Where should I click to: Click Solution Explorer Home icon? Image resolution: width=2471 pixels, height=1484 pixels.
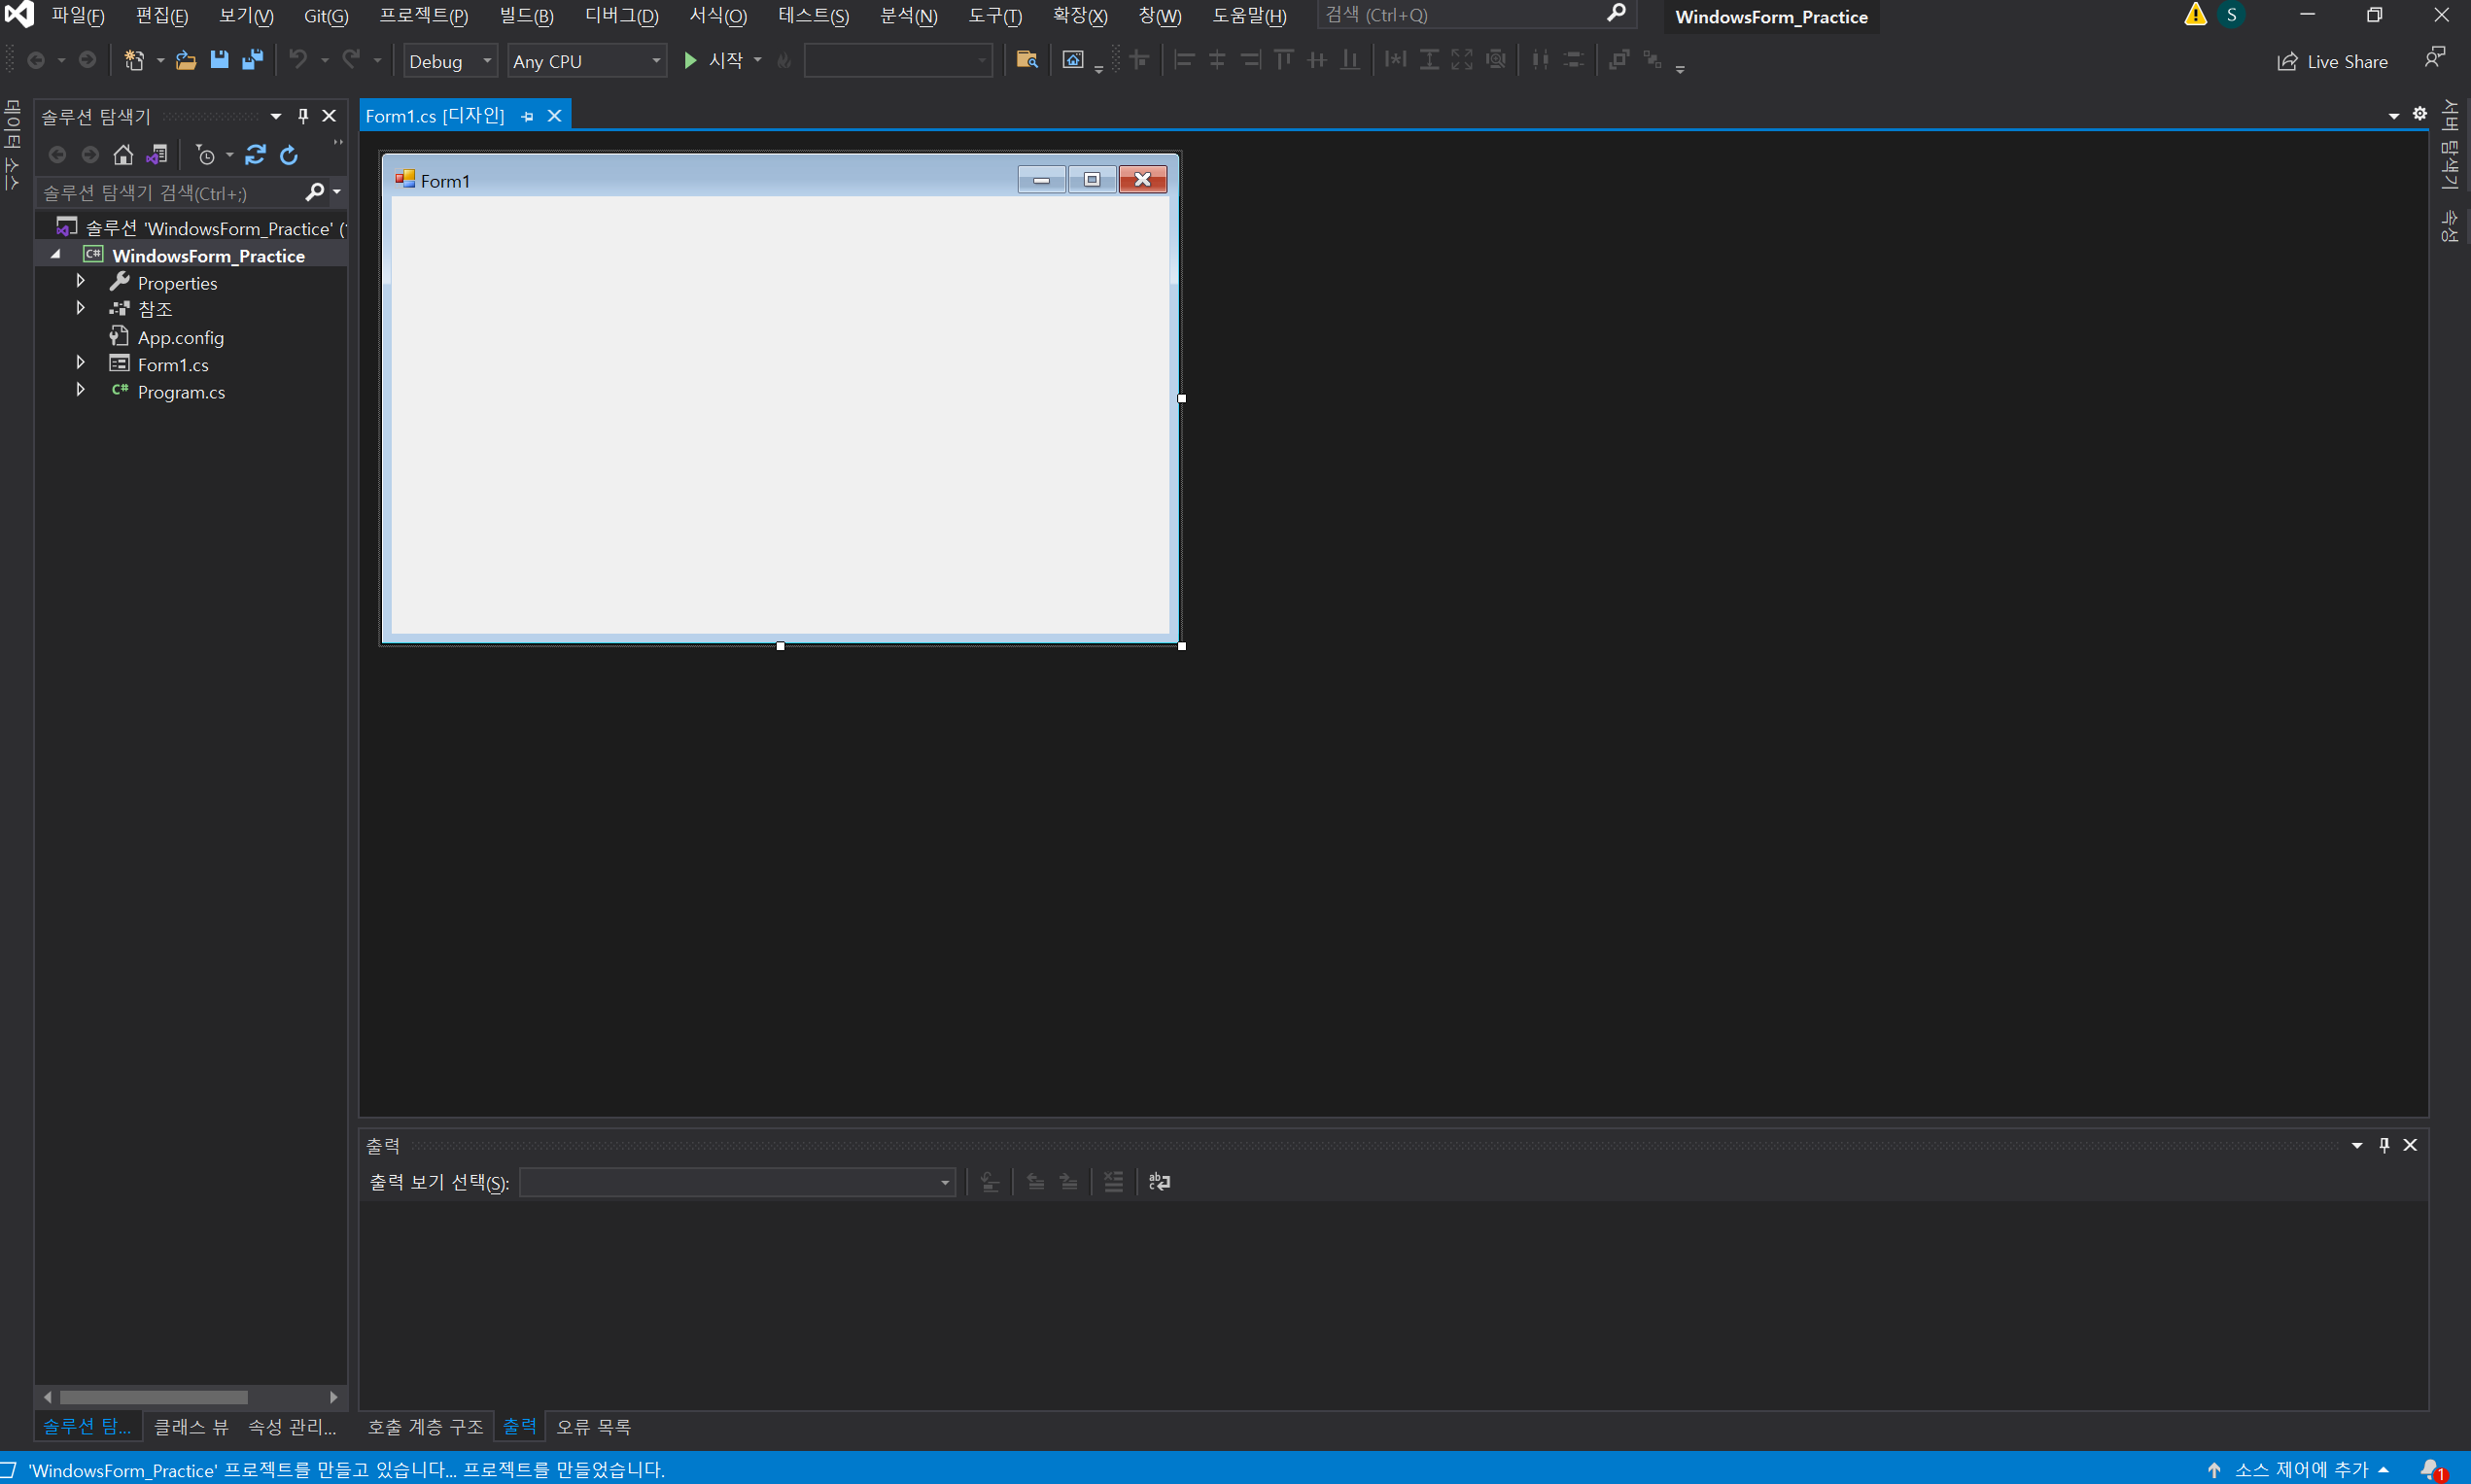coord(123,155)
